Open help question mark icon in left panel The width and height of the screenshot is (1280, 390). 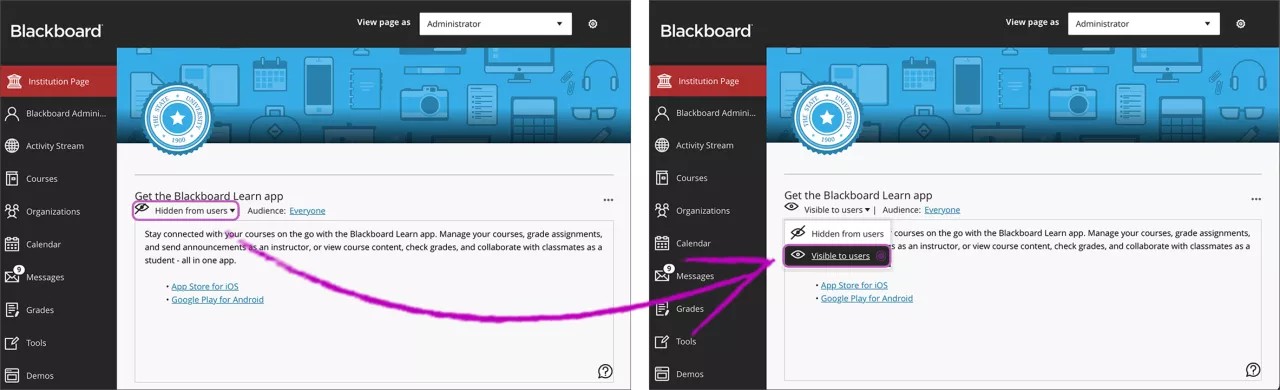click(x=605, y=371)
